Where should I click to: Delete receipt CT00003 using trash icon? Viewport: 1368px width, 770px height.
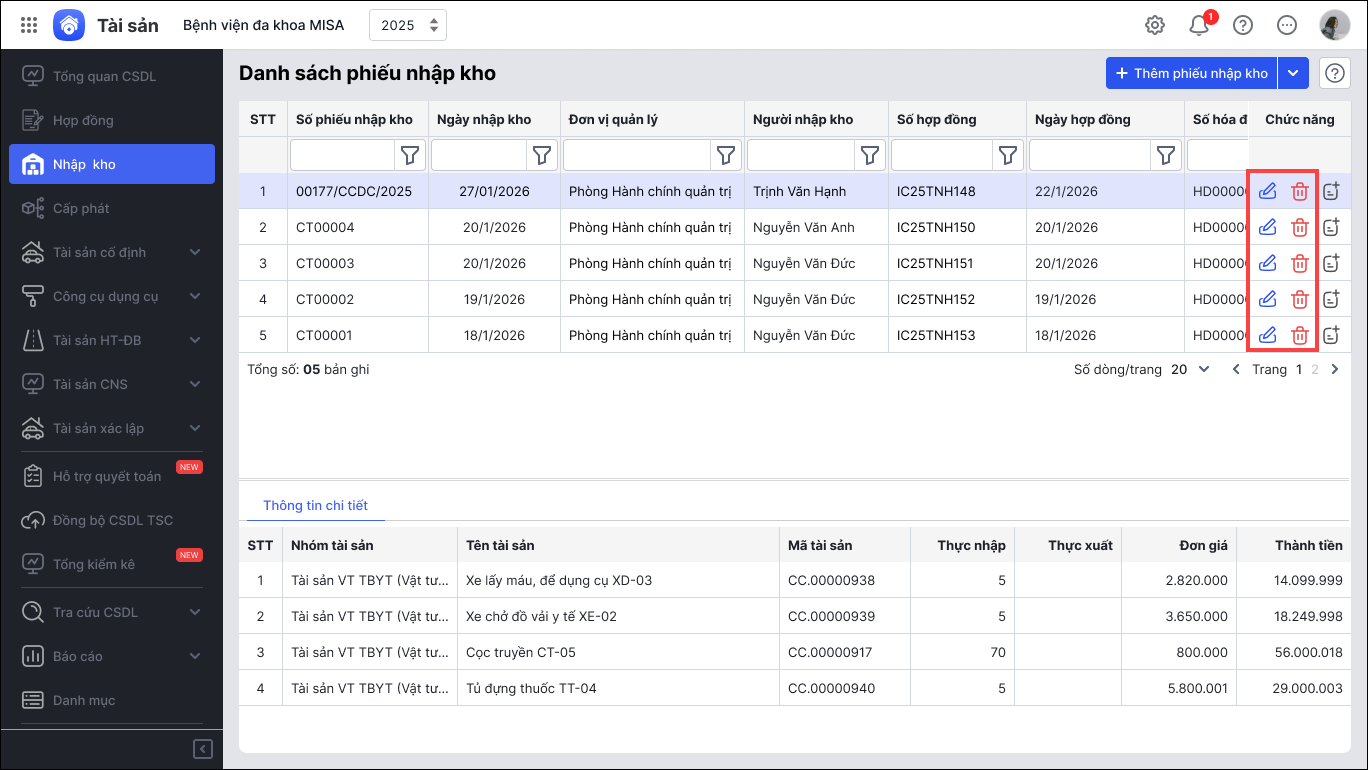1299,263
